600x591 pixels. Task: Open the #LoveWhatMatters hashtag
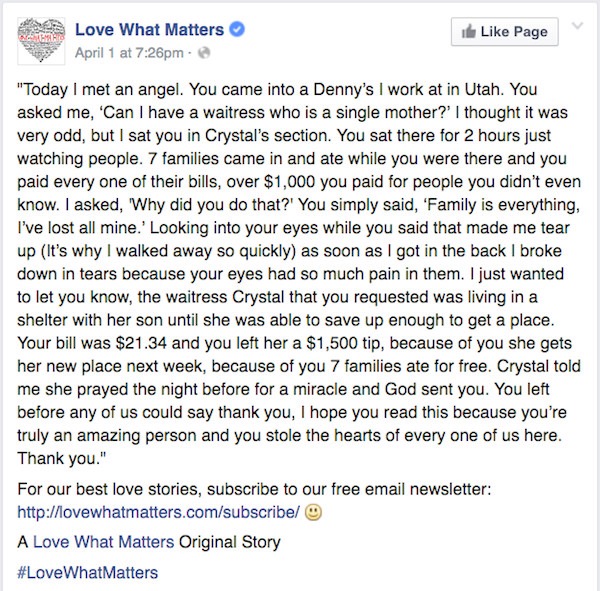(88, 573)
